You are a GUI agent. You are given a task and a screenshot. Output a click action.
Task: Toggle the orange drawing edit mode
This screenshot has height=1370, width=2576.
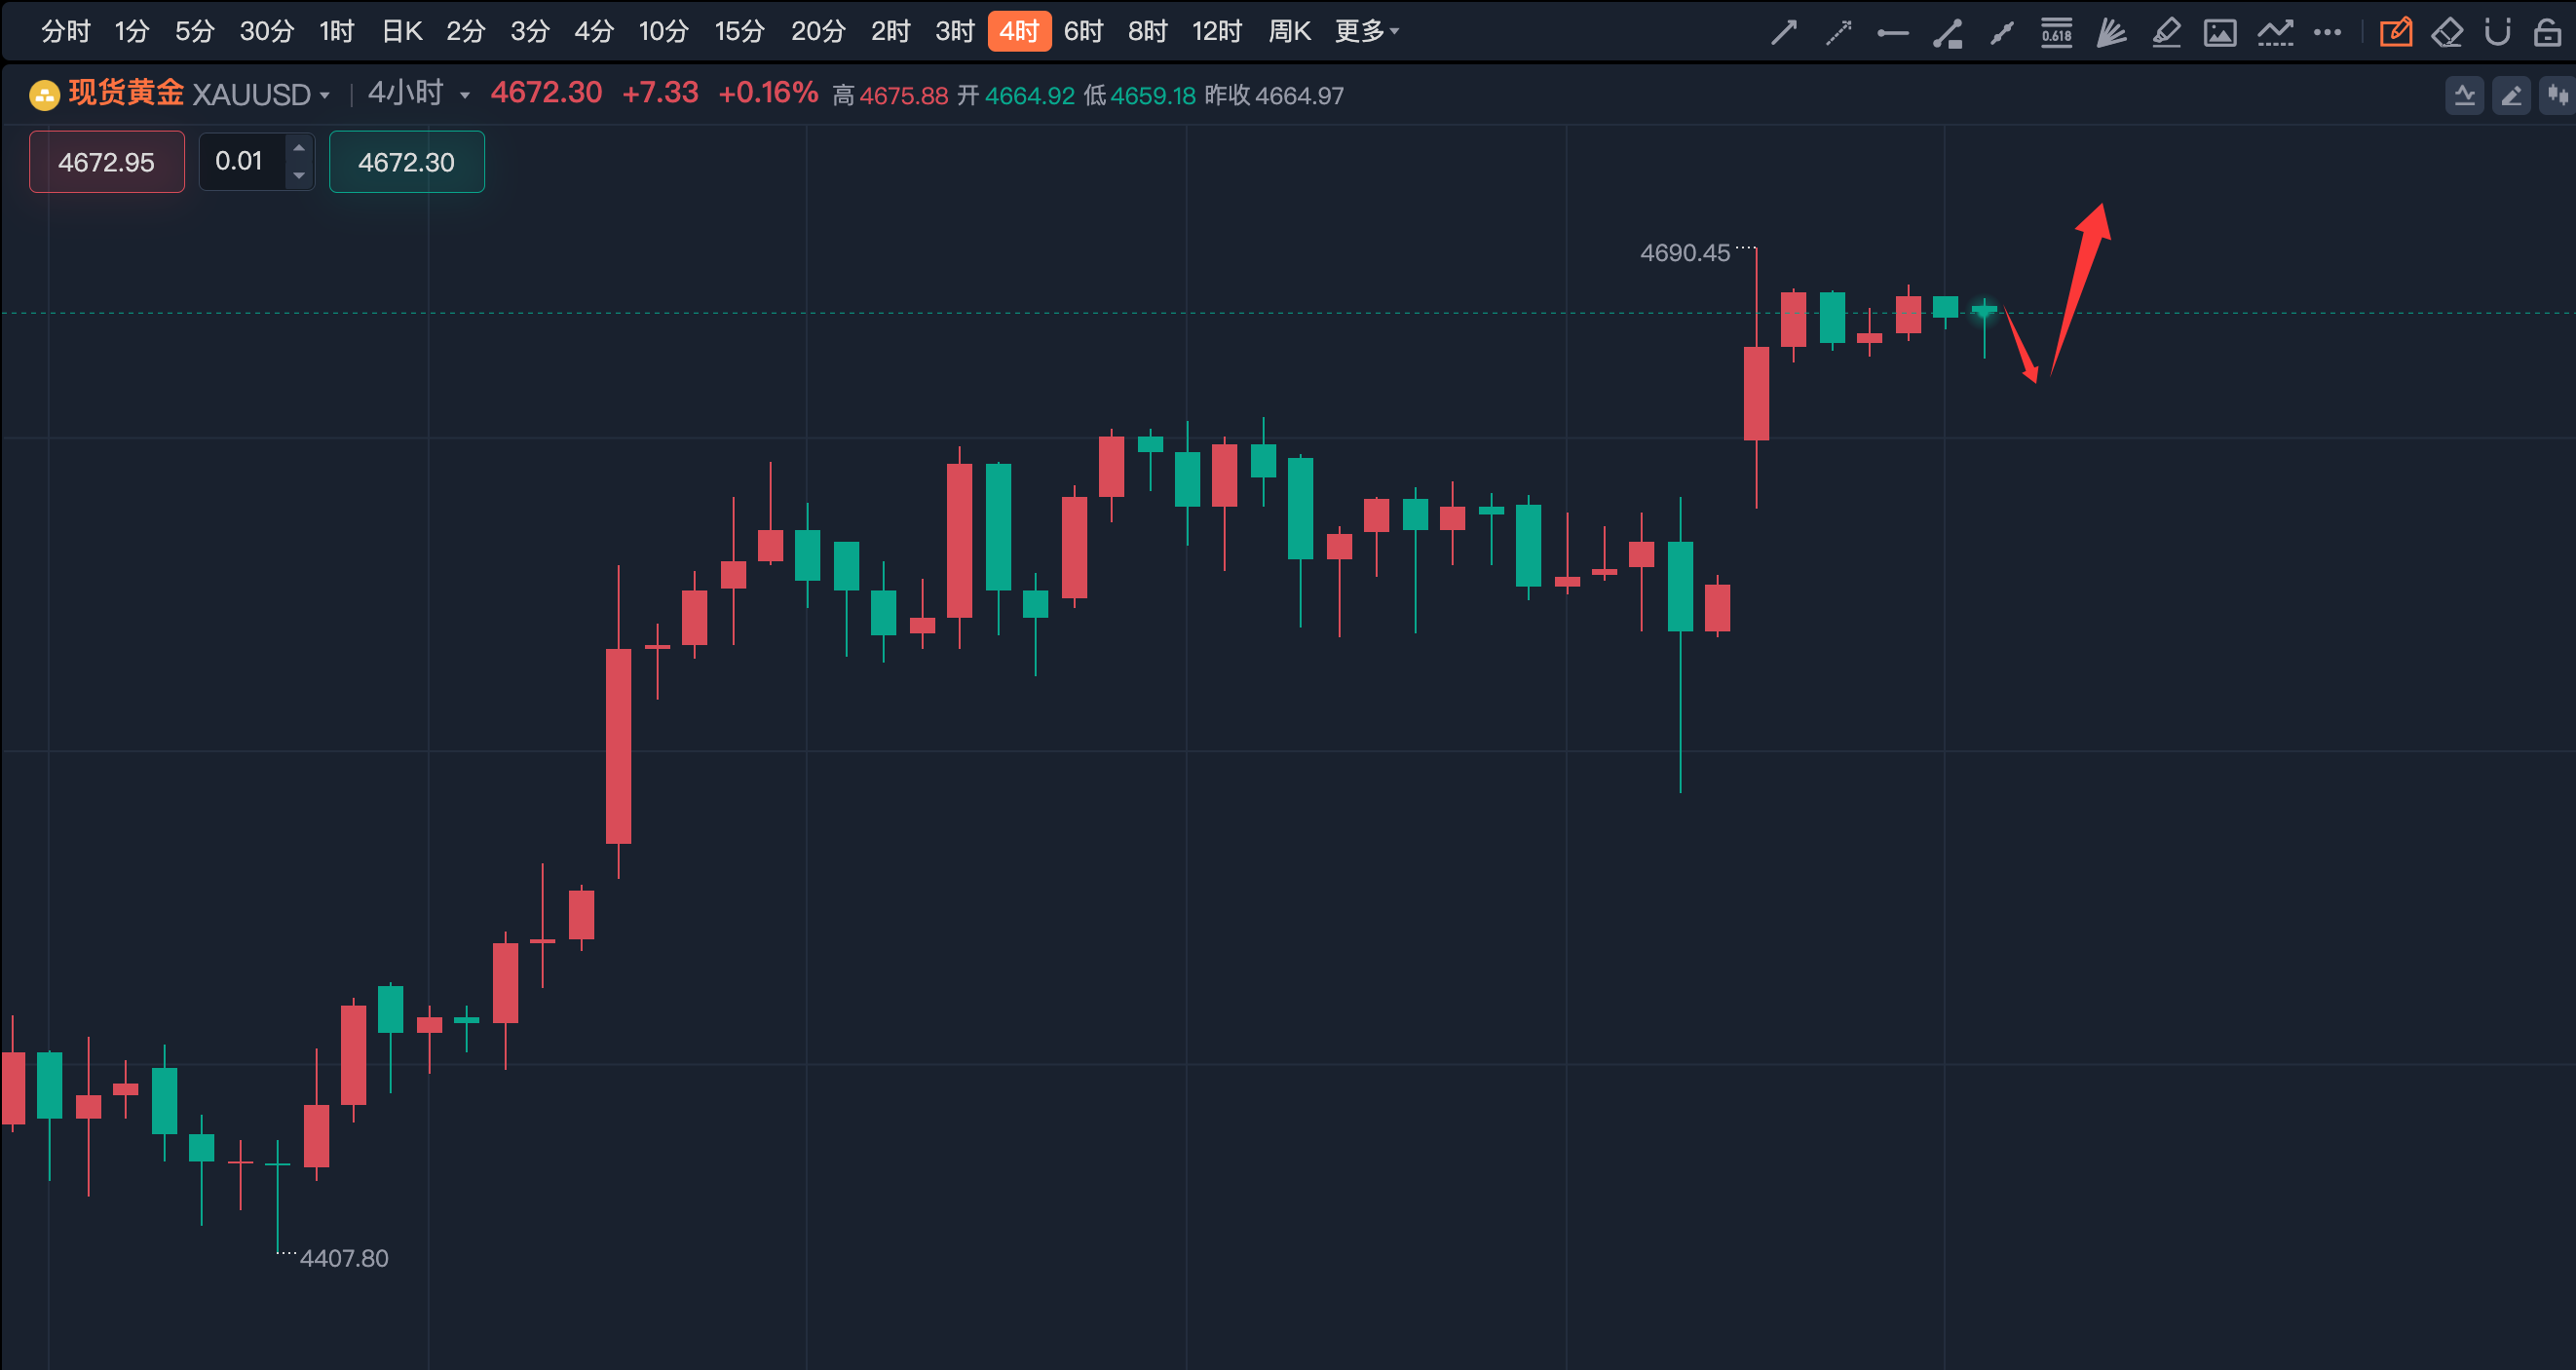point(2395,32)
